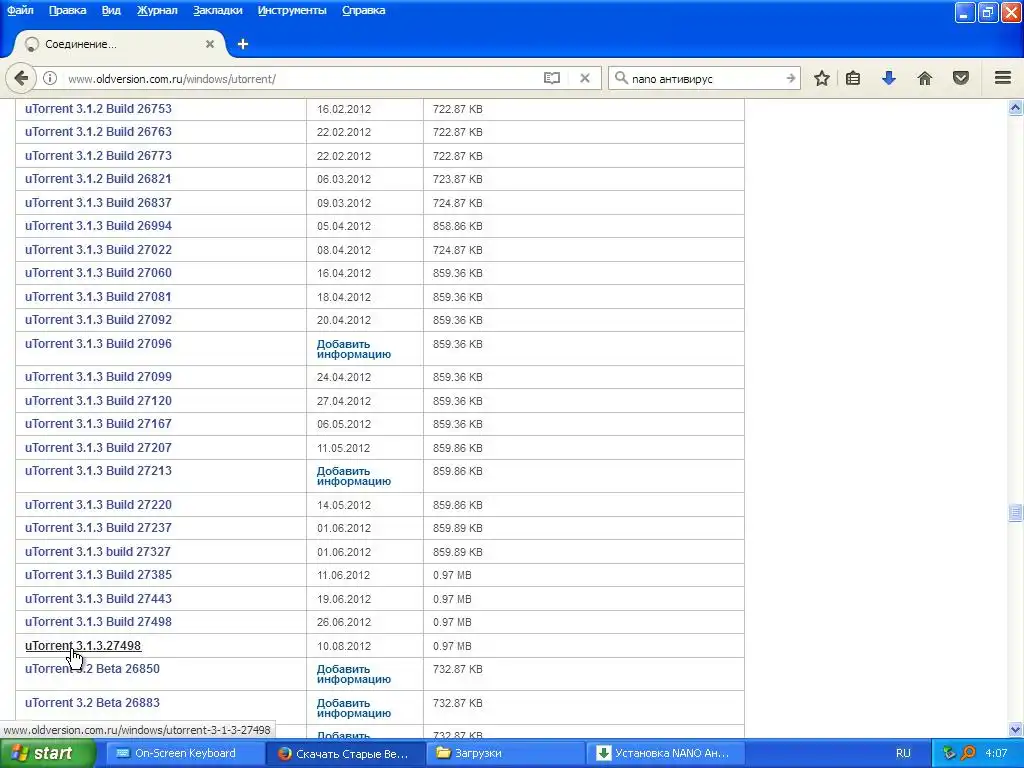Click the search box with nano антивирус
This screenshot has height=768, width=1024.
click(x=705, y=78)
